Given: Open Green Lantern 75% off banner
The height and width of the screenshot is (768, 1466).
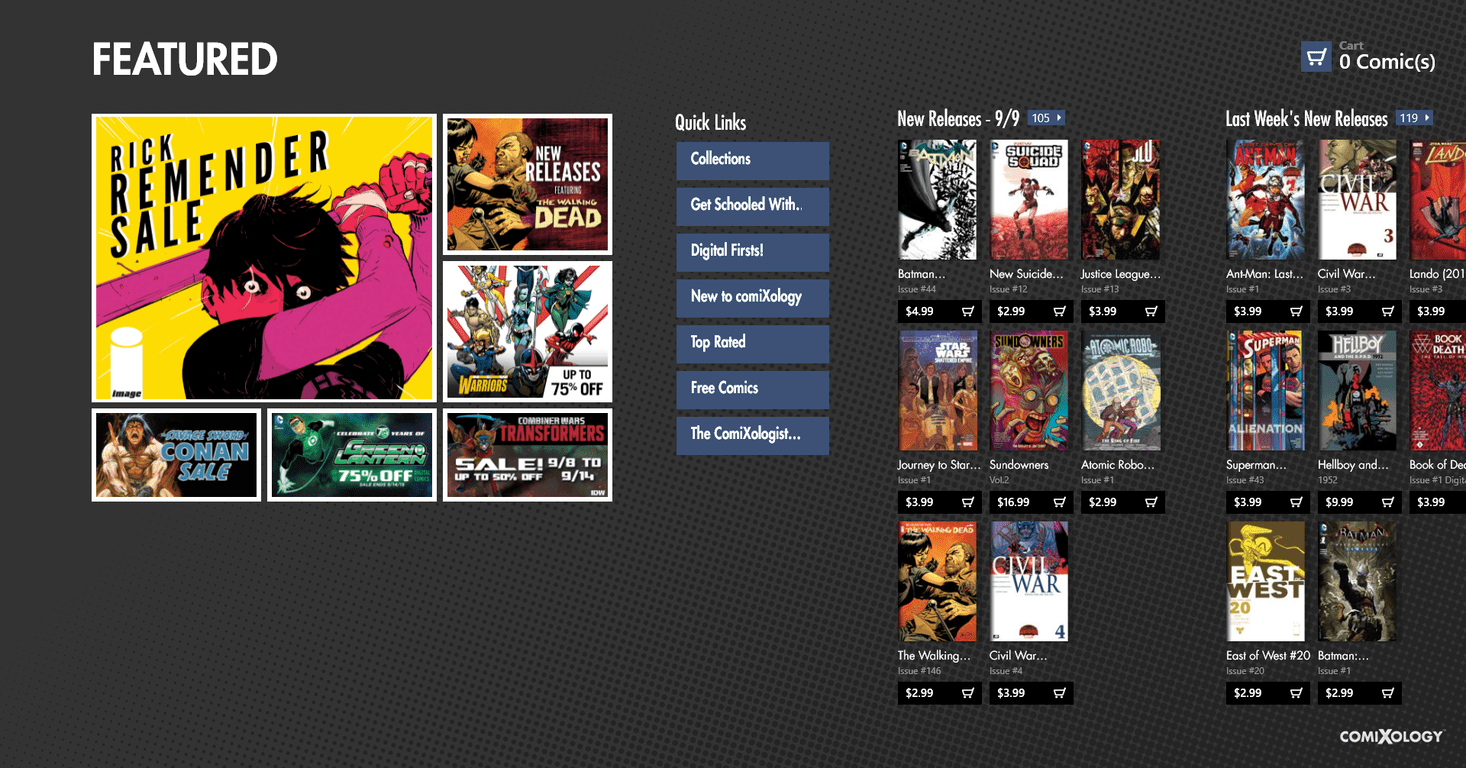Looking at the screenshot, I should [352, 455].
